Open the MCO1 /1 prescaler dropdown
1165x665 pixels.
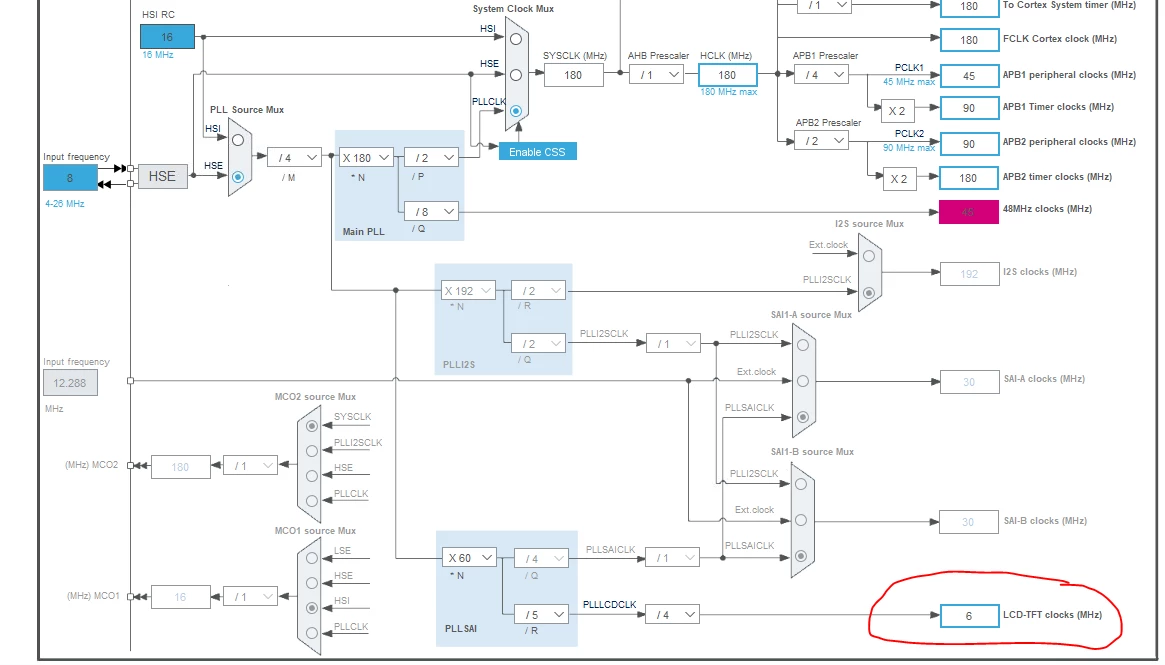[250, 596]
